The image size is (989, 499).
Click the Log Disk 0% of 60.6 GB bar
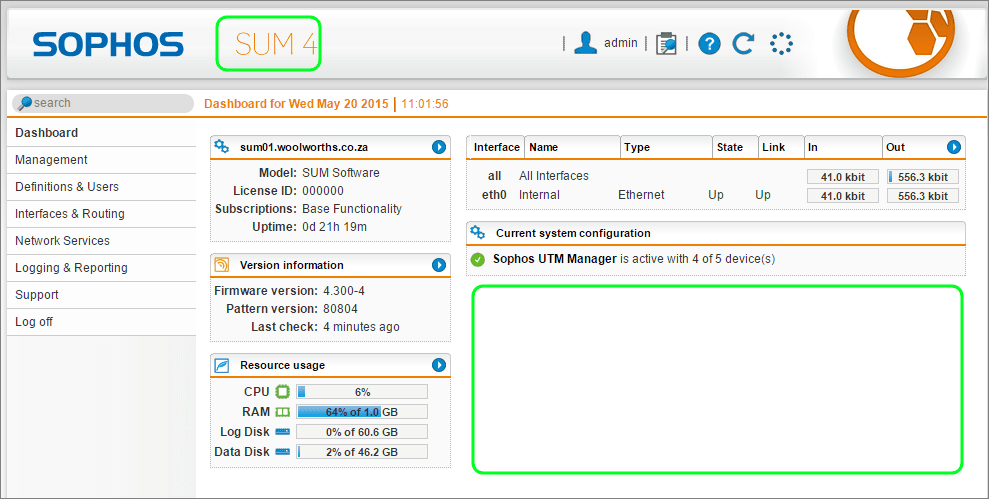tap(362, 432)
